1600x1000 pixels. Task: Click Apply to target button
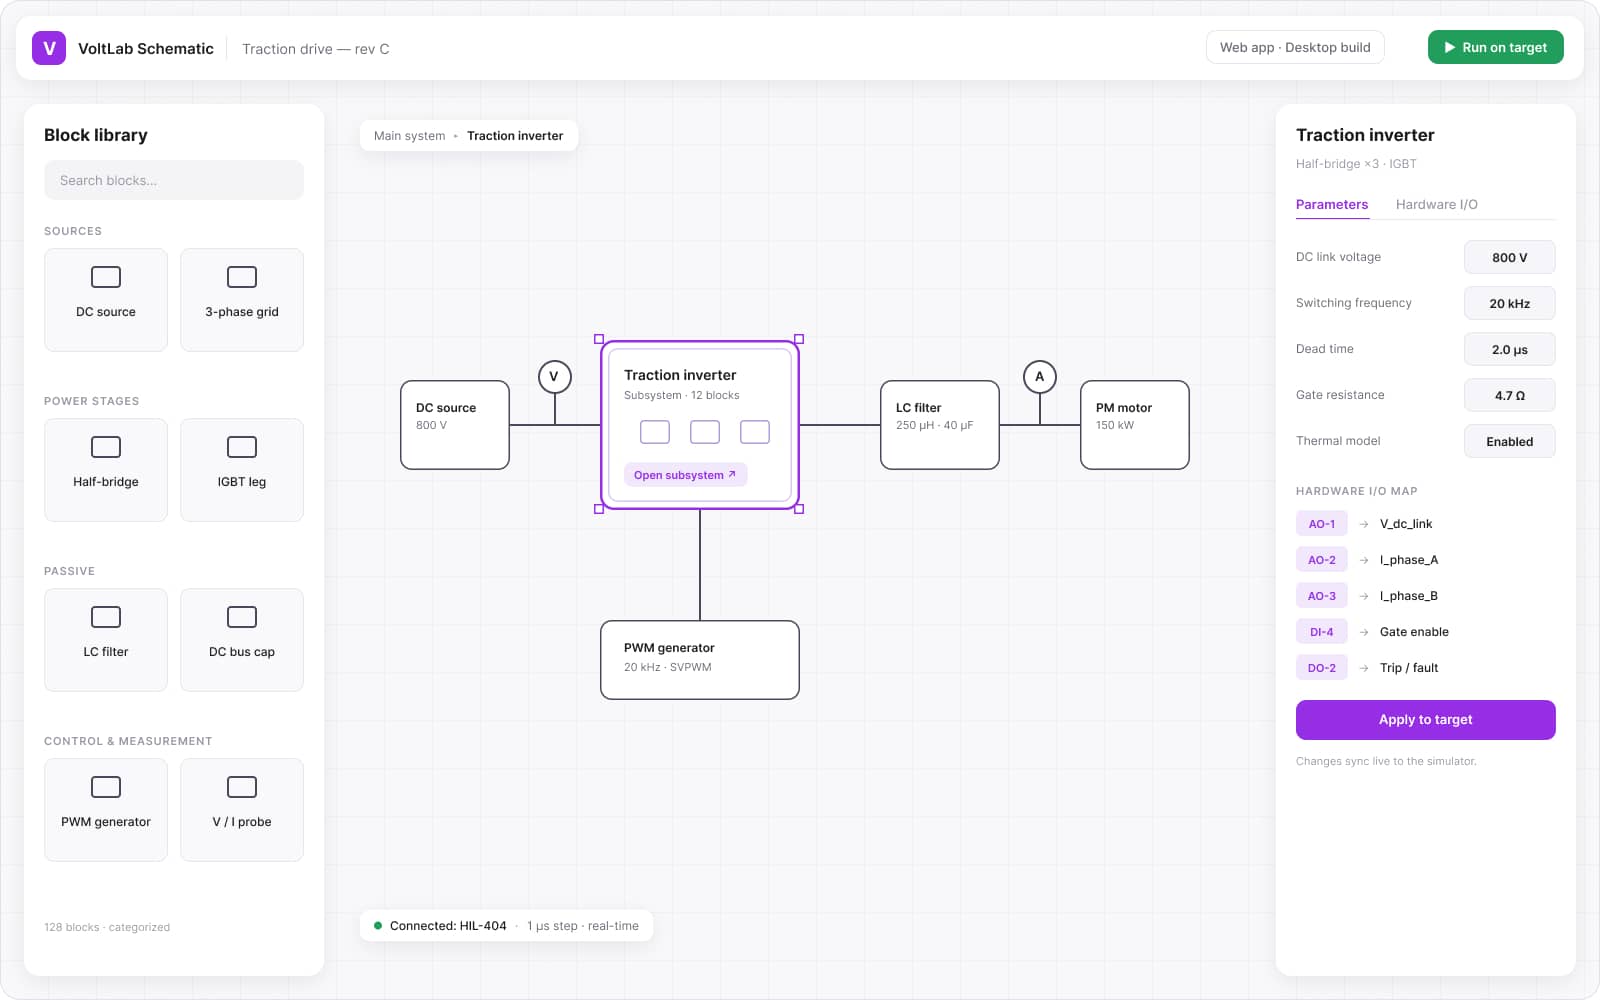[1426, 720]
